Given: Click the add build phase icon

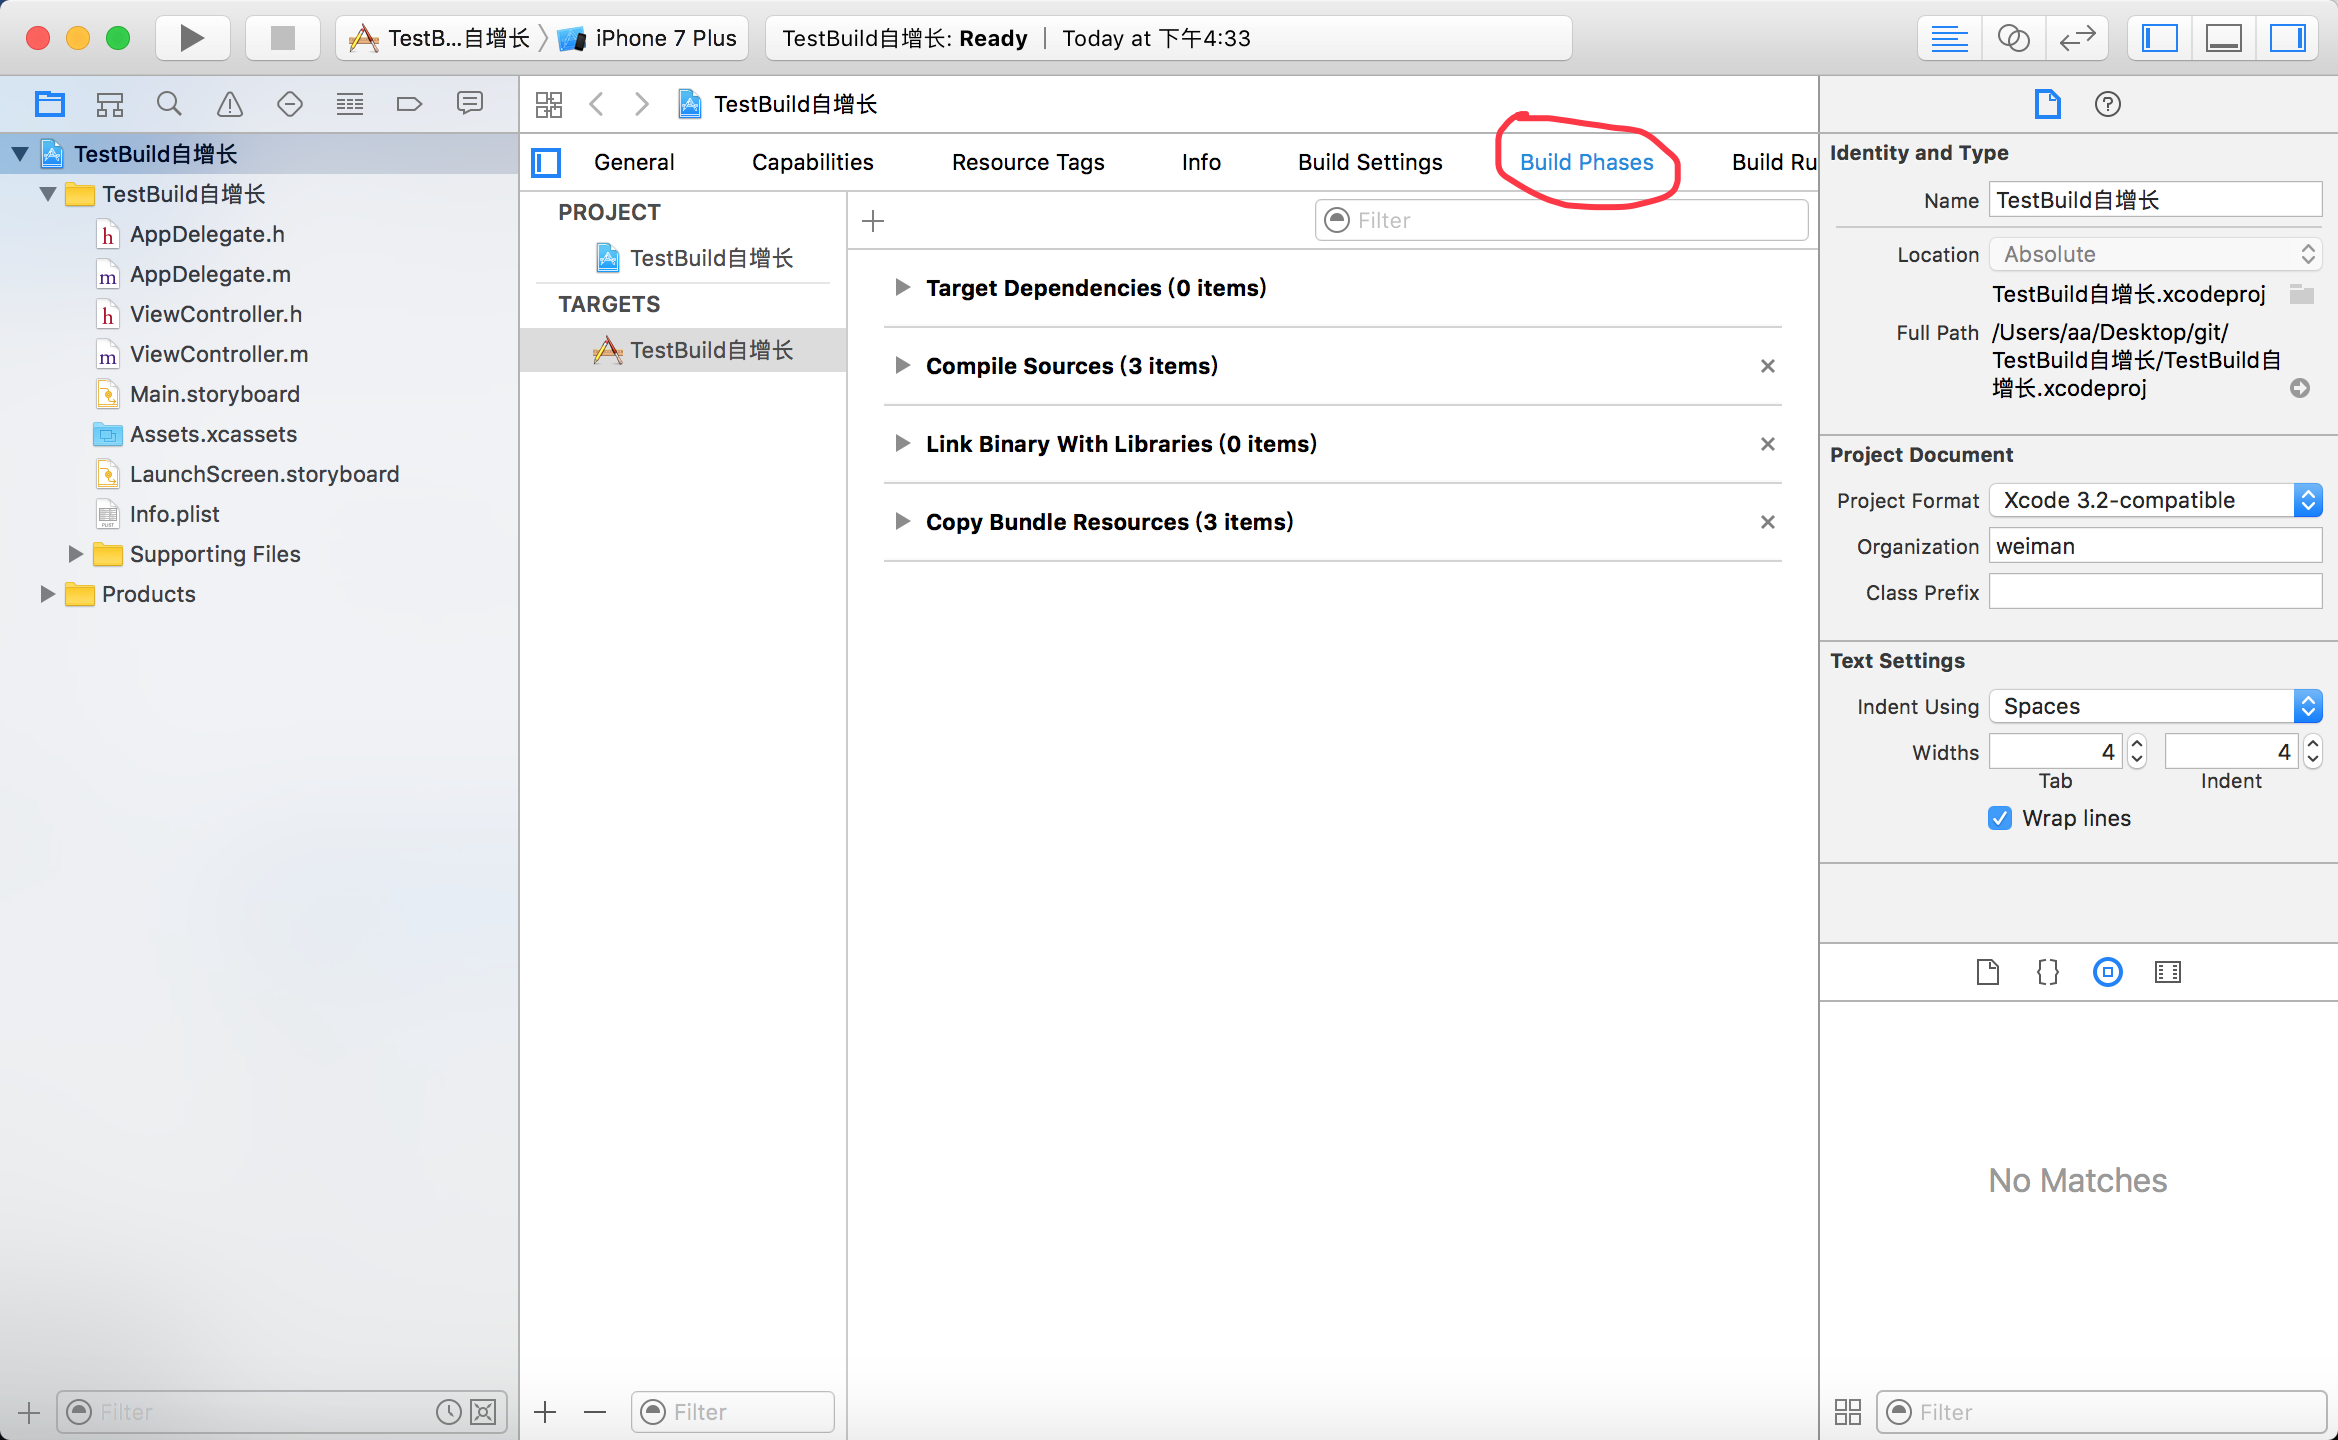Looking at the screenshot, I should pyautogui.click(x=872, y=219).
